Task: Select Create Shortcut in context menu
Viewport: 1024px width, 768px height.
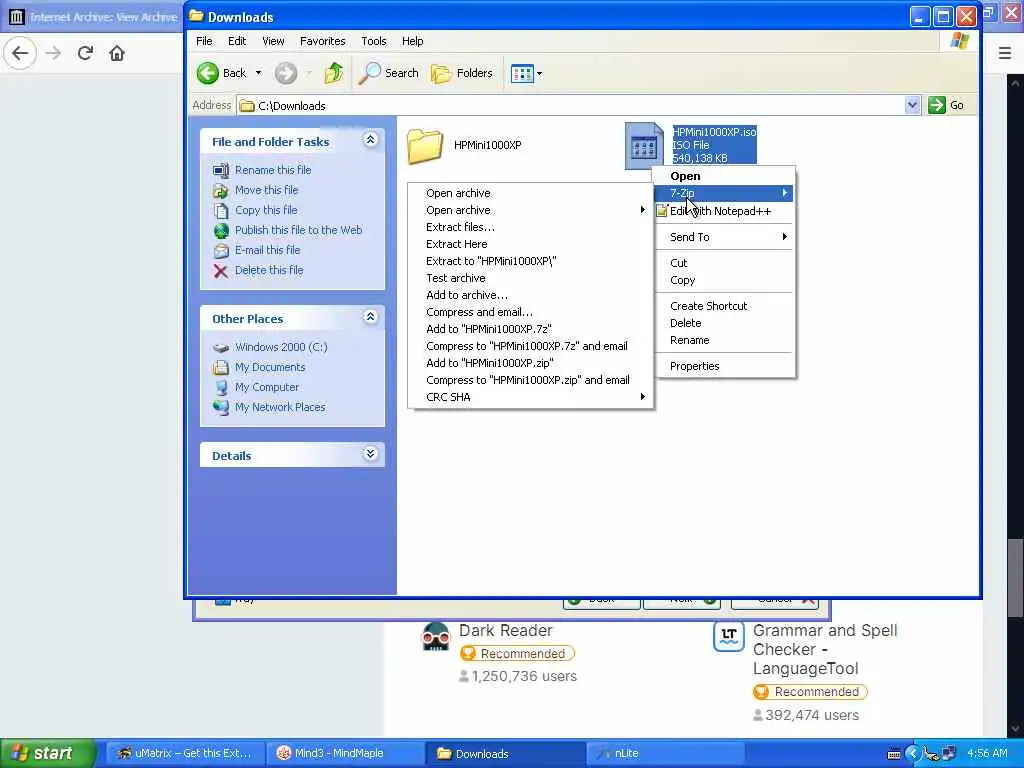Action: [x=726, y=306]
